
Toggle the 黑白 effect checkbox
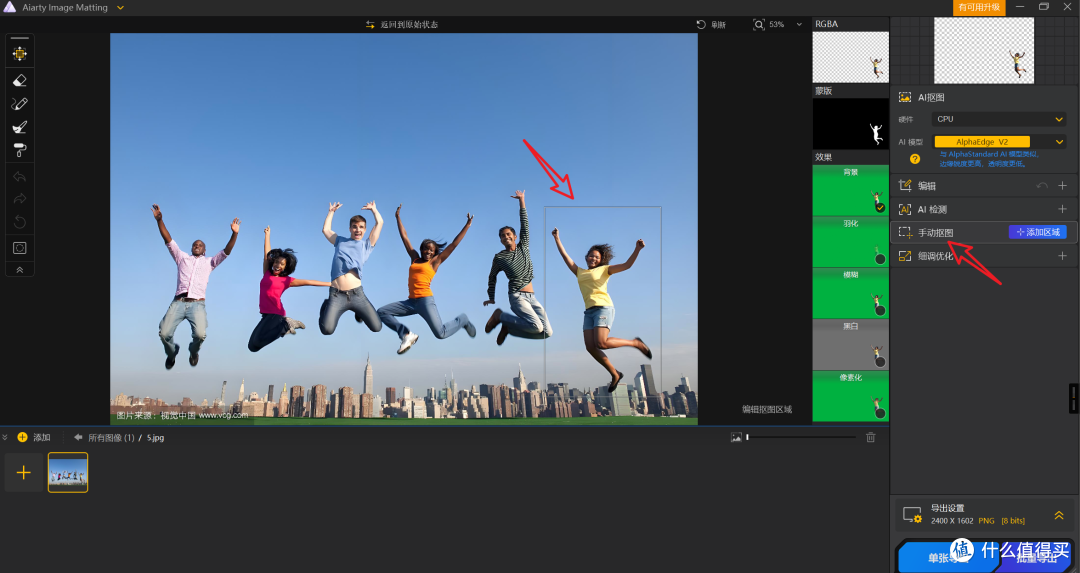click(x=880, y=362)
